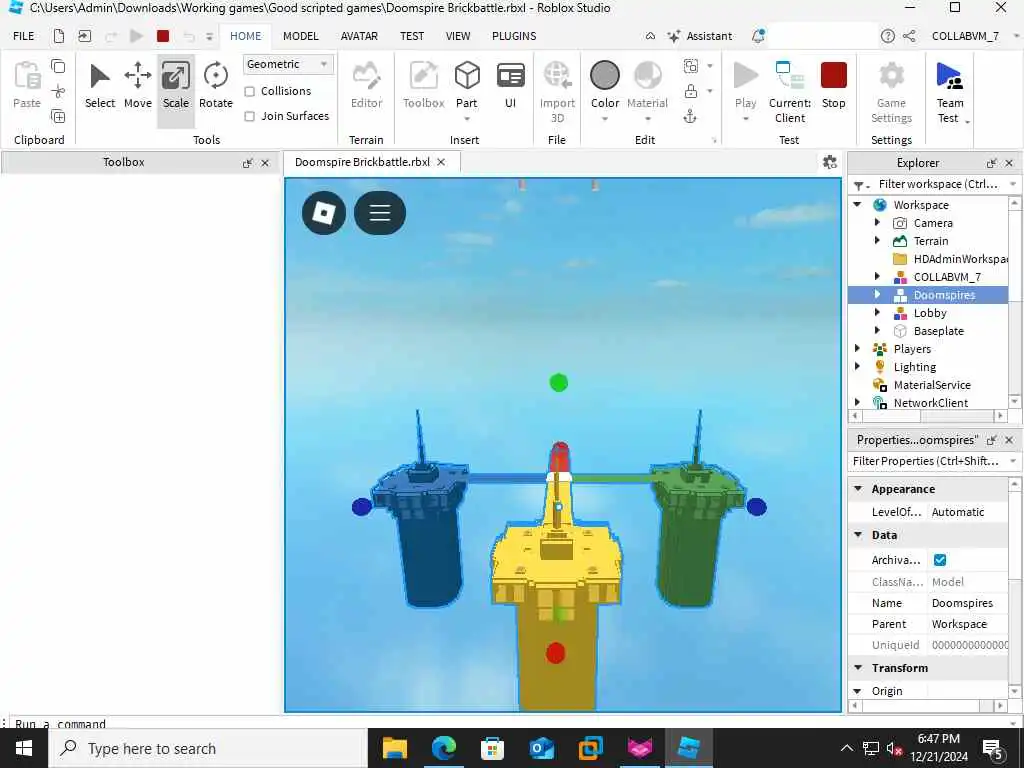This screenshot has height=768, width=1024.
Task: Open the help question mark icon
Action: pyautogui.click(x=888, y=36)
